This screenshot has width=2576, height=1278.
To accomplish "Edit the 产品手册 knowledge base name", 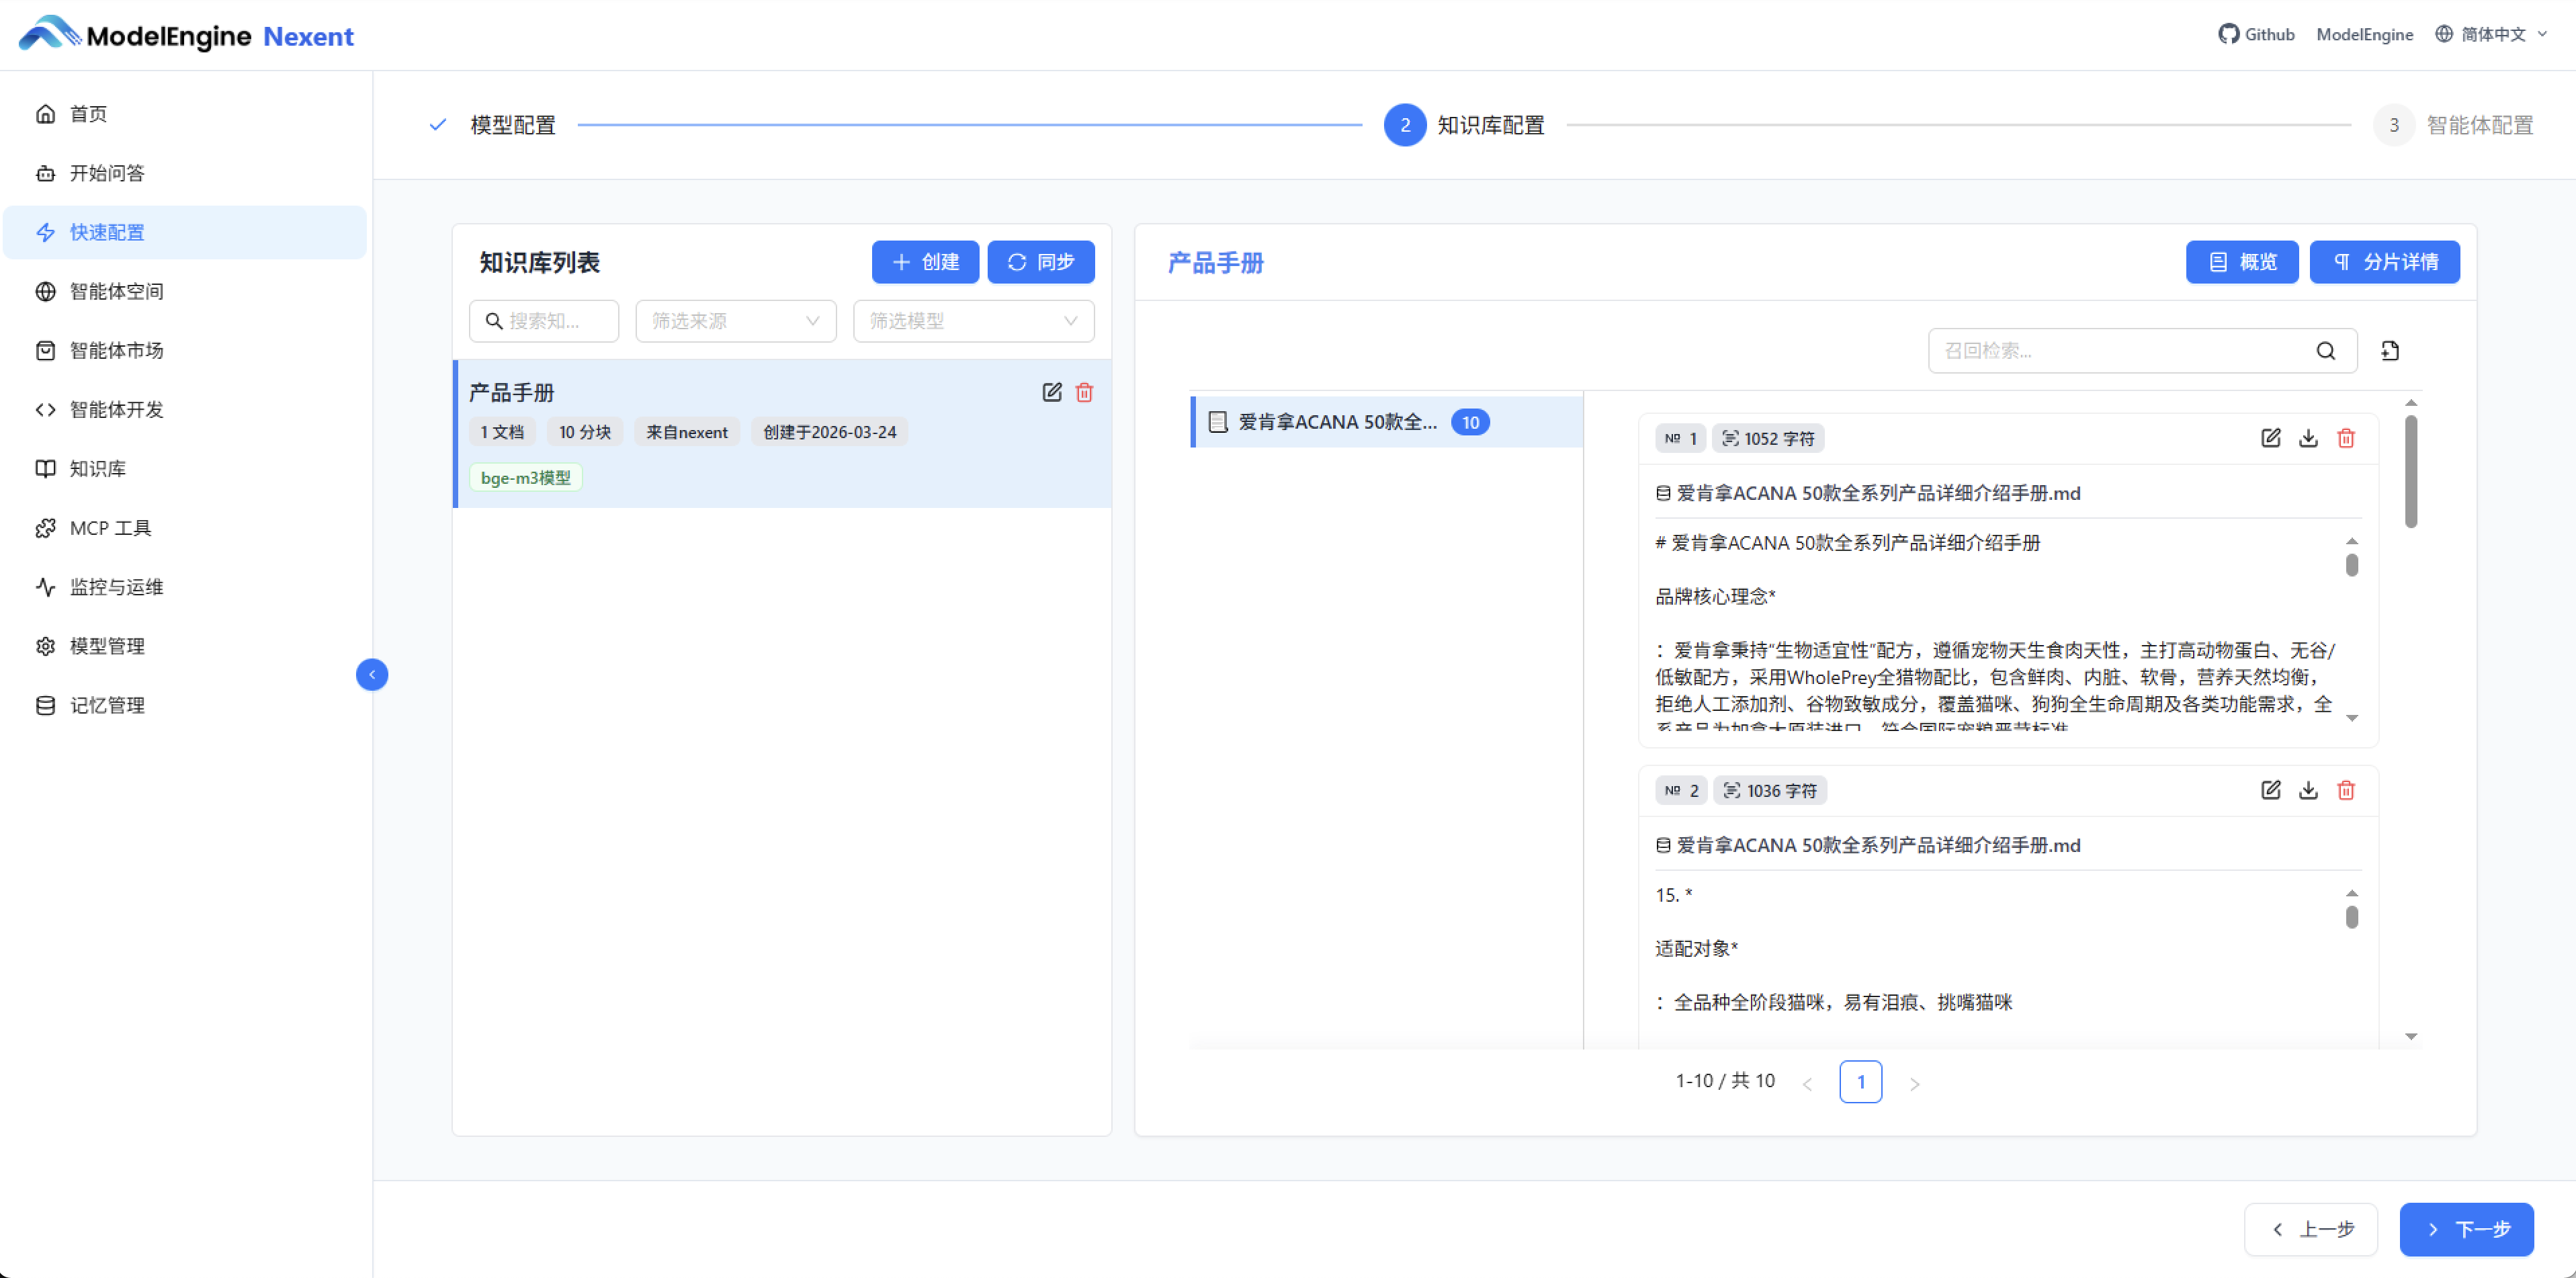I will [1051, 392].
